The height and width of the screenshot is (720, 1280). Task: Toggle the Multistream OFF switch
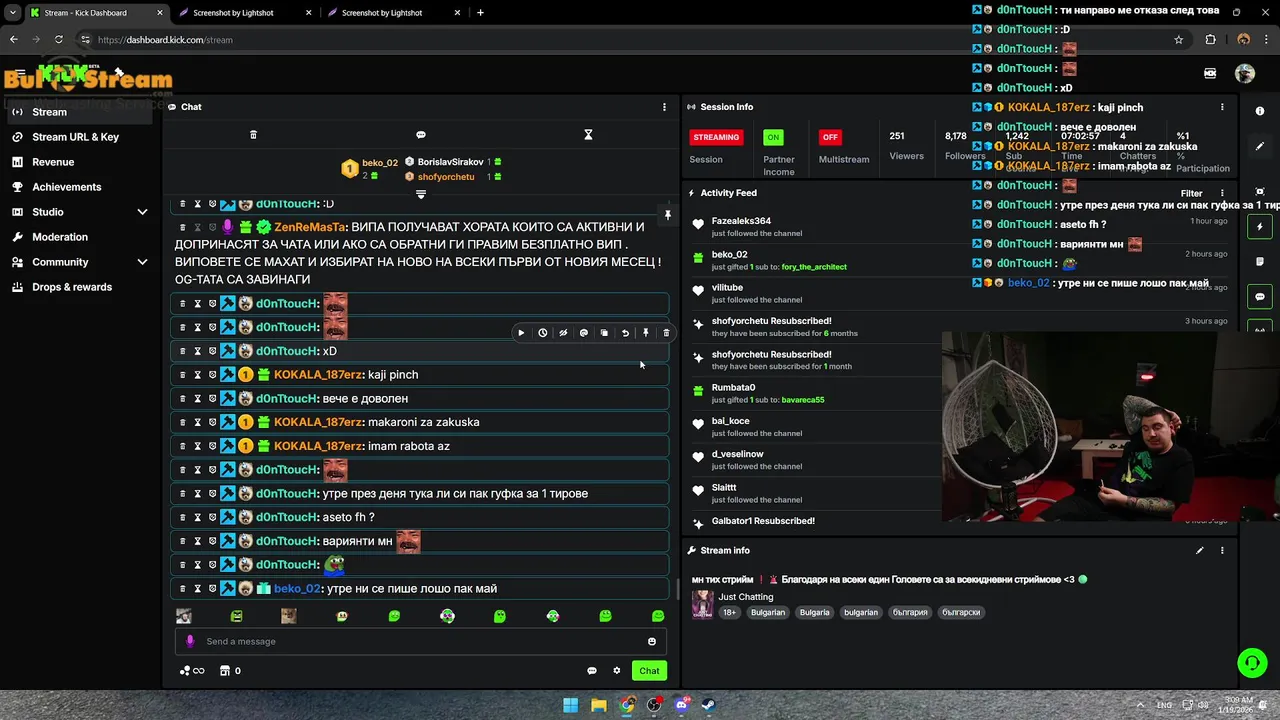pyautogui.click(x=830, y=137)
